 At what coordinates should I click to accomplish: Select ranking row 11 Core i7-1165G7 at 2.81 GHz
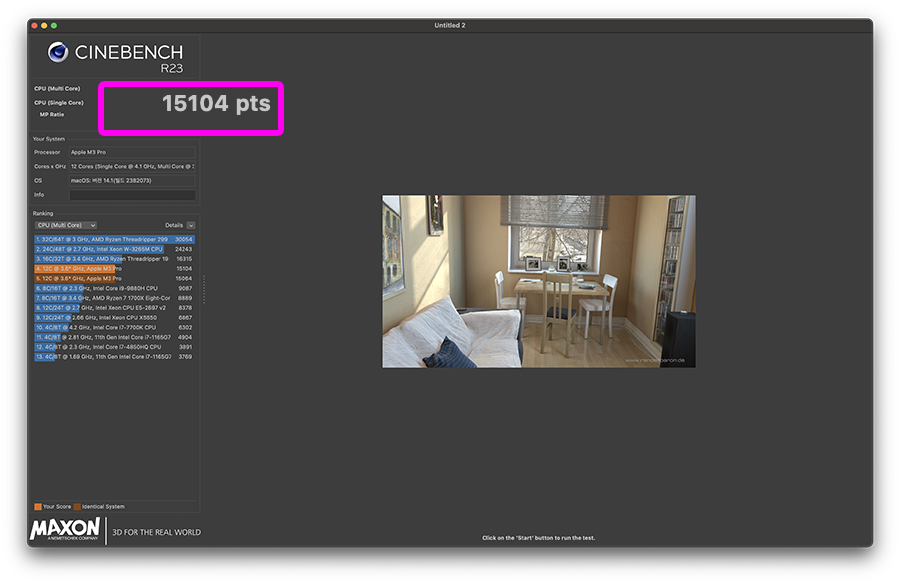pos(114,337)
